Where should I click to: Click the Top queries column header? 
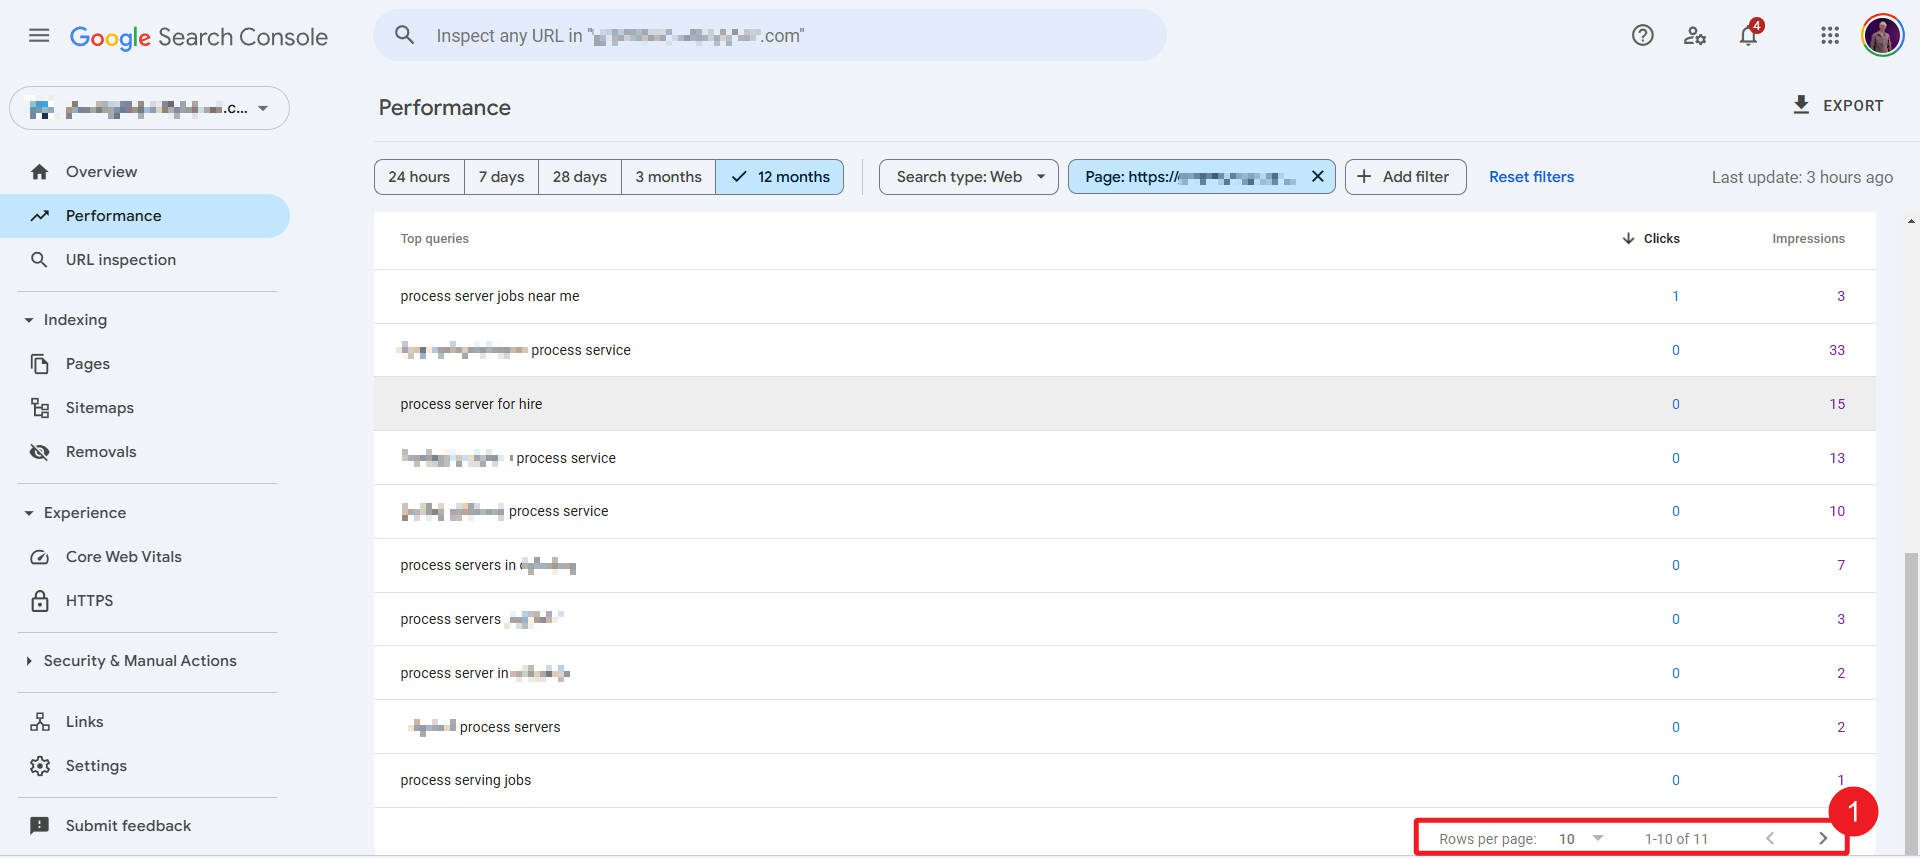pyautogui.click(x=434, y=238)
